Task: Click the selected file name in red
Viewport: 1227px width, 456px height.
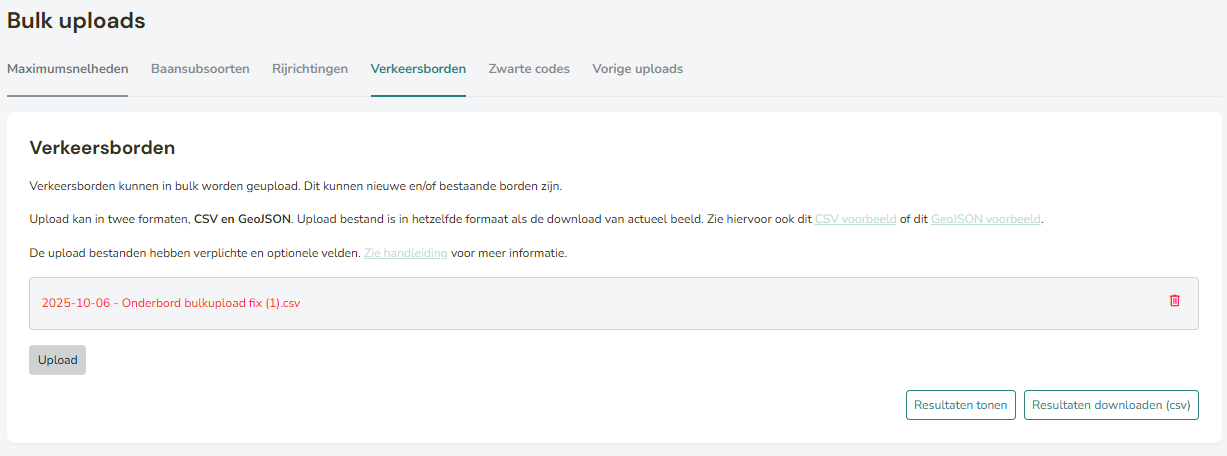Action: pyautogui.click(x=171, y=303)
